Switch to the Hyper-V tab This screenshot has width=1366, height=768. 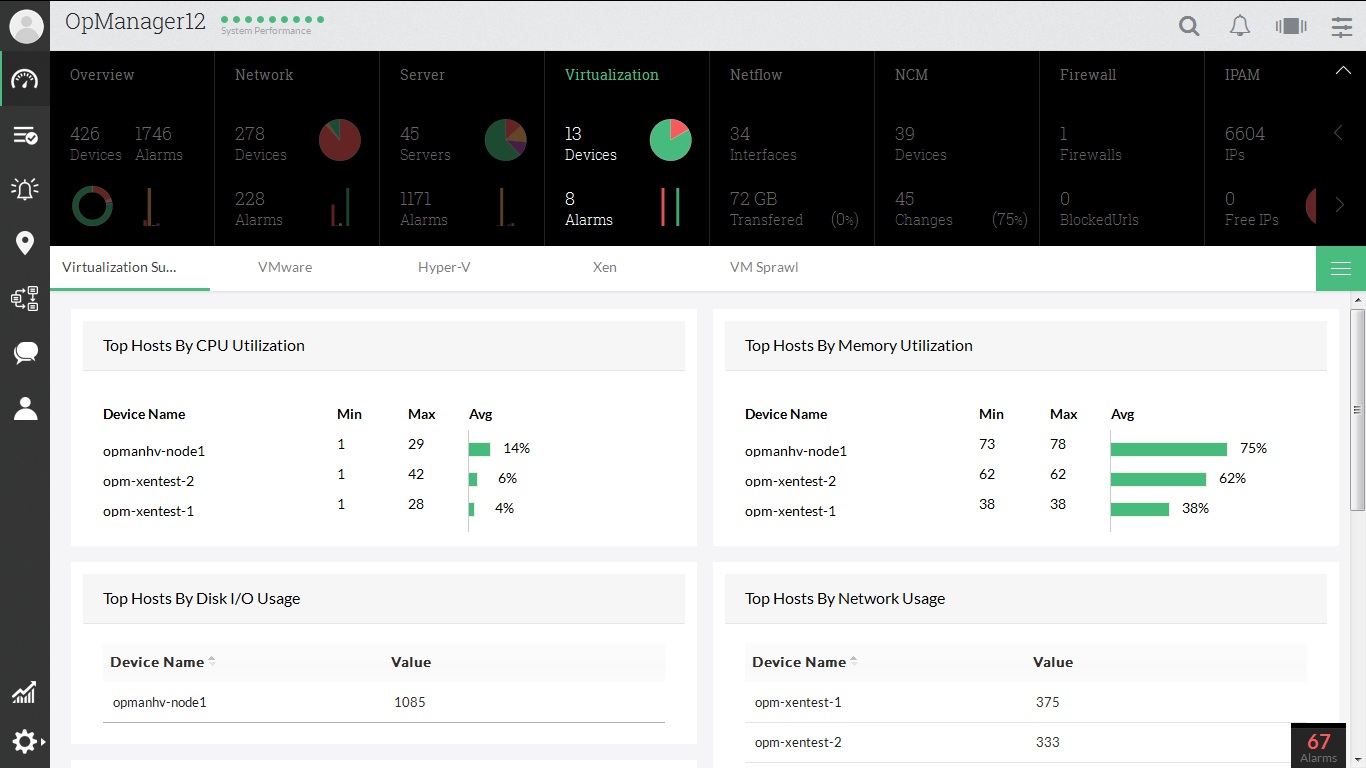(x=444, y=267)
